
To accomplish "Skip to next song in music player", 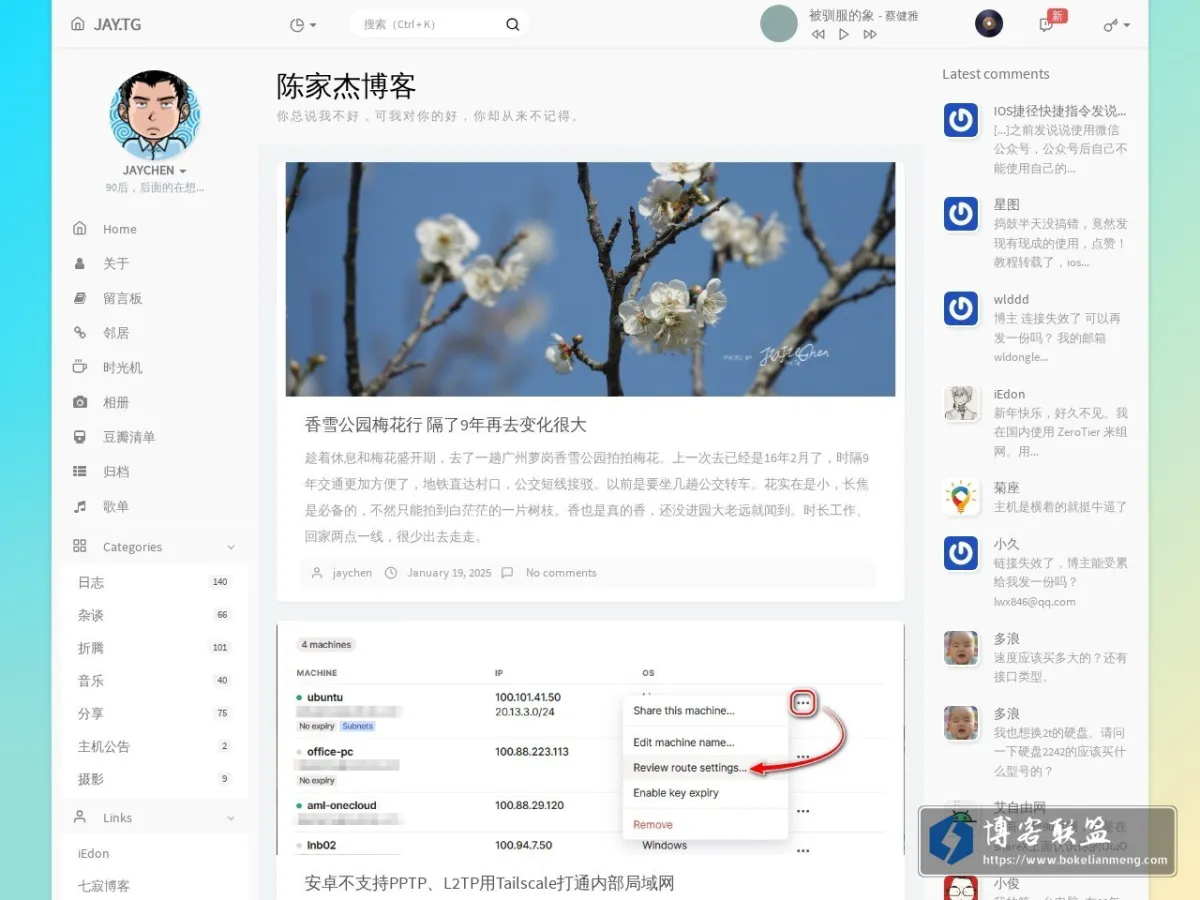I will [x=870, y=34].
